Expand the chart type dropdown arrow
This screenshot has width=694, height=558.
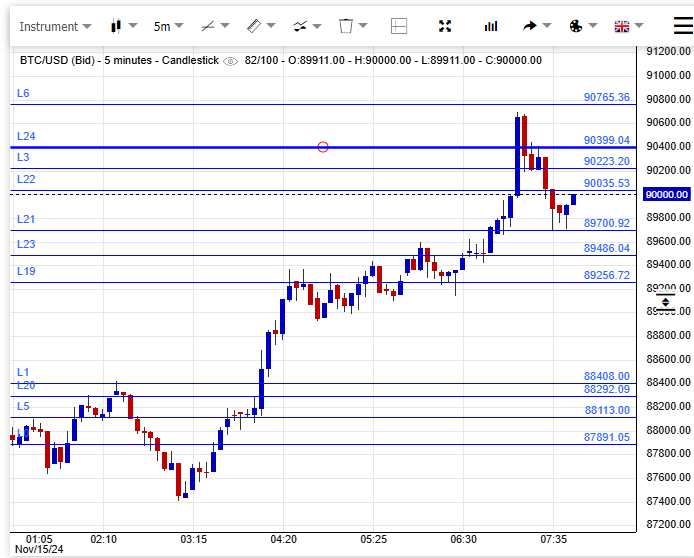(133, 26)
